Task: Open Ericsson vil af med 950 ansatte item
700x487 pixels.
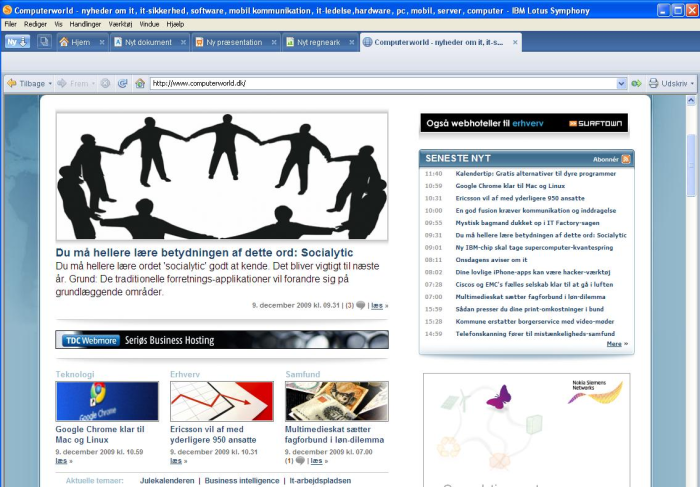Action: point(520,198)
